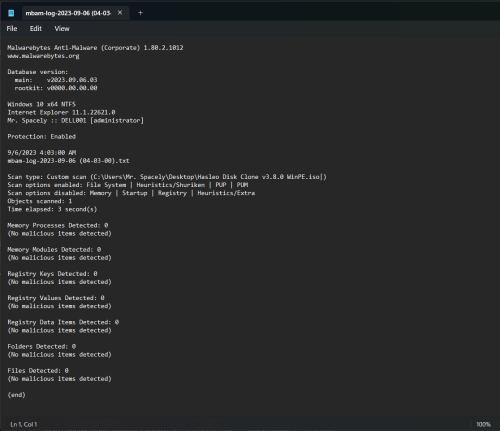The image size is (500, 431).
Task: Click the 'Objects scanned: 1' line
Action: point(40,201)
